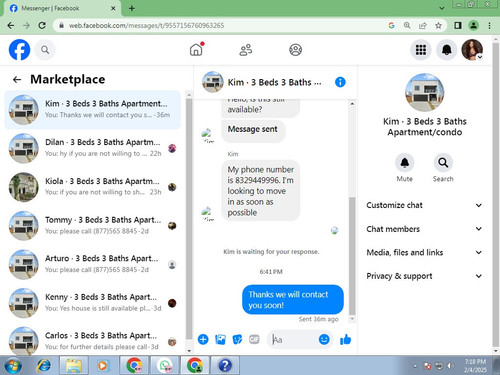This screenshot has width=500, height=375.
Task: Open the media player taskbar icon
Action: click(103, 365)
